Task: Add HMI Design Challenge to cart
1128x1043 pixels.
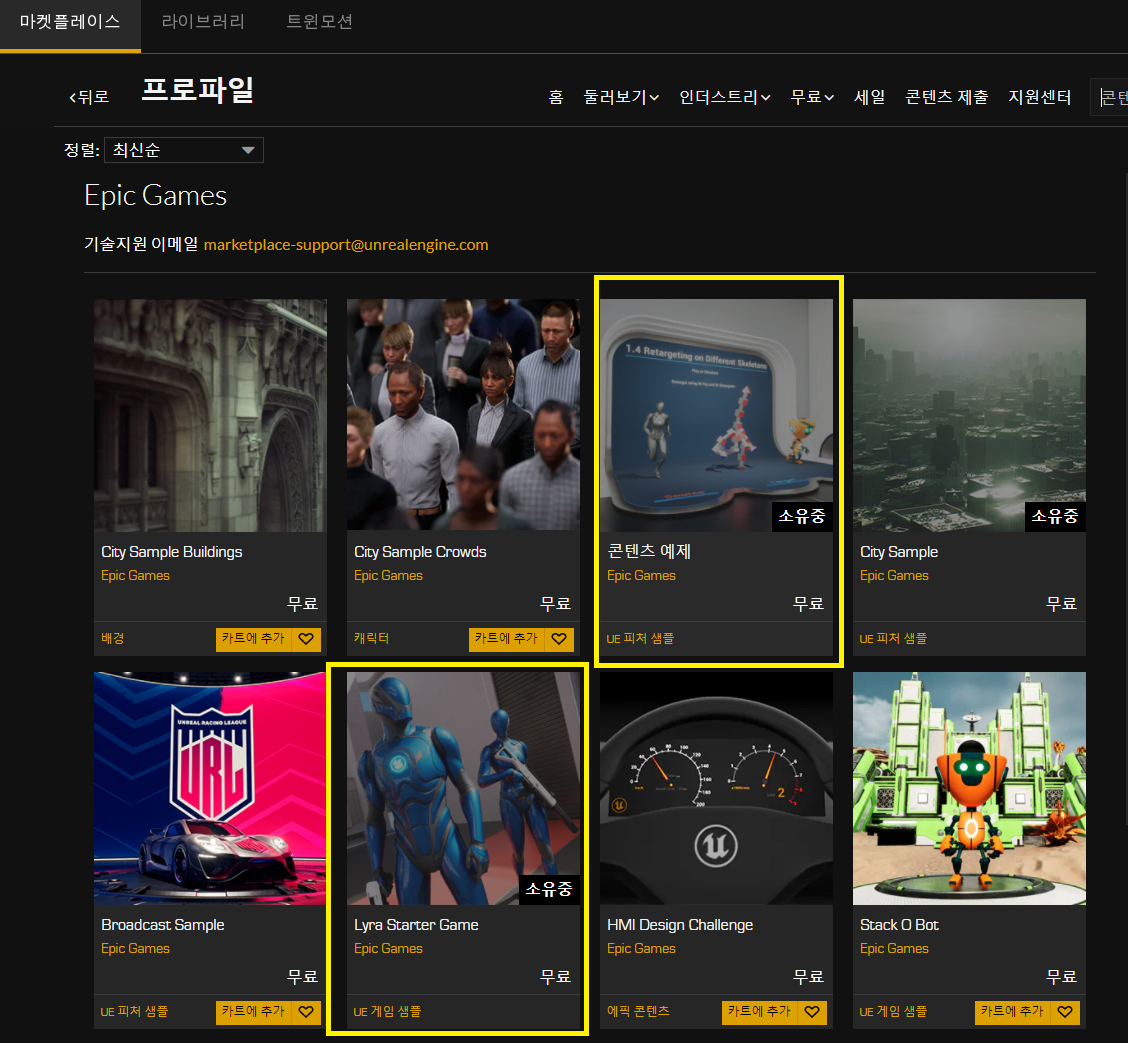Action: (760, 1011)
